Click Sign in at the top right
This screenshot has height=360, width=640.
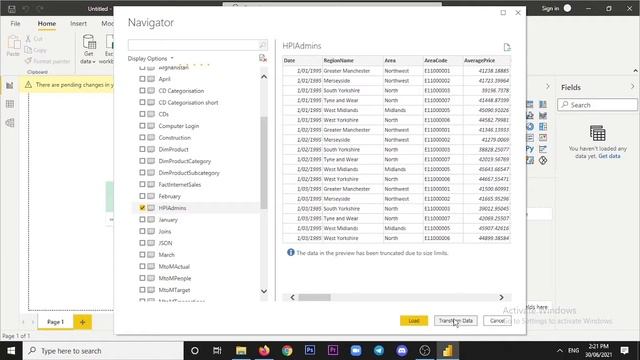pos(550,9)
